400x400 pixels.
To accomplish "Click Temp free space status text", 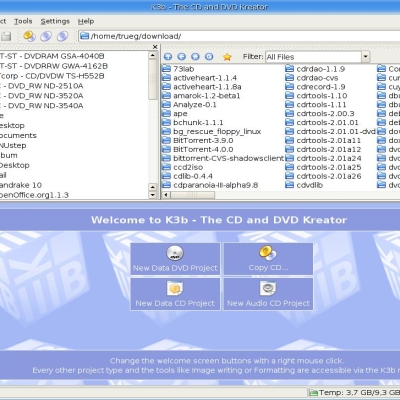I will [x=359, y=393].
